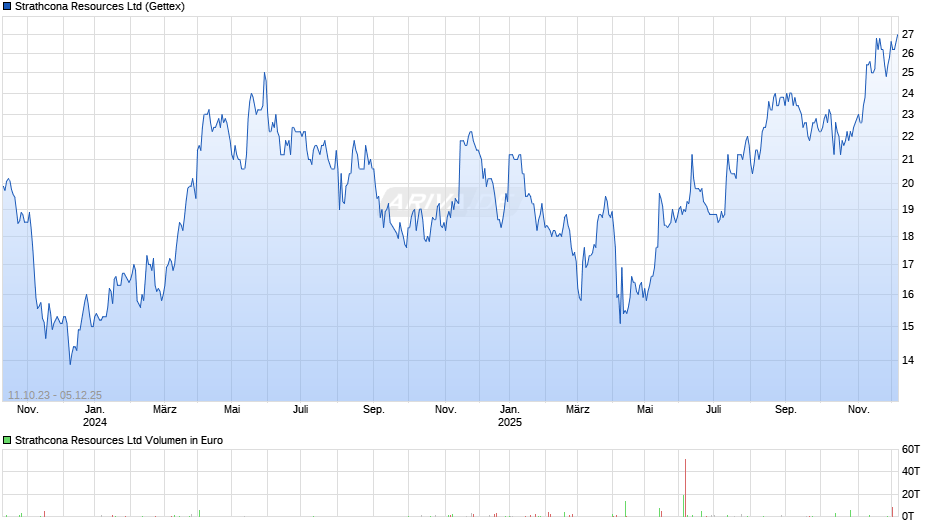Click the price axis label 24
Image resolution: width=940 pixels, height=526 pixels.
point(908,93)
